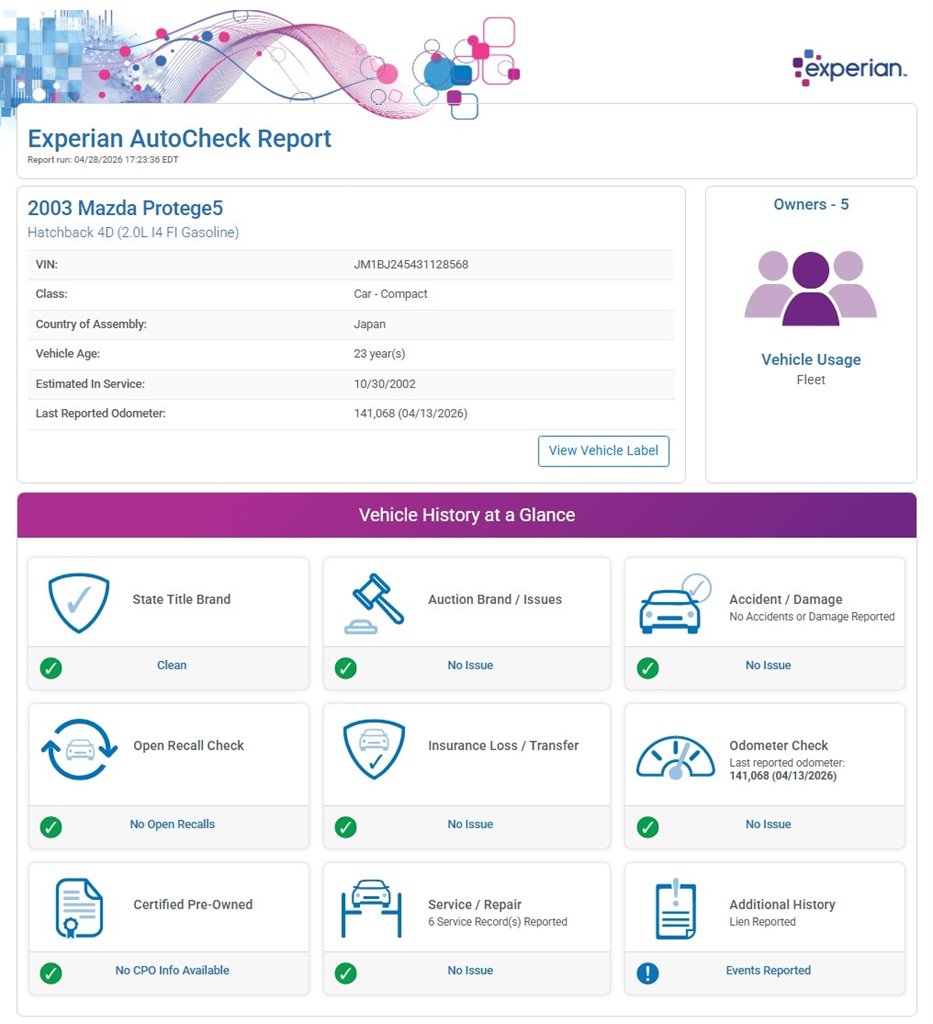Click No Issue under Auction Brand / Issues
This screenshot has width=933, height=1024.
point(470,665)
